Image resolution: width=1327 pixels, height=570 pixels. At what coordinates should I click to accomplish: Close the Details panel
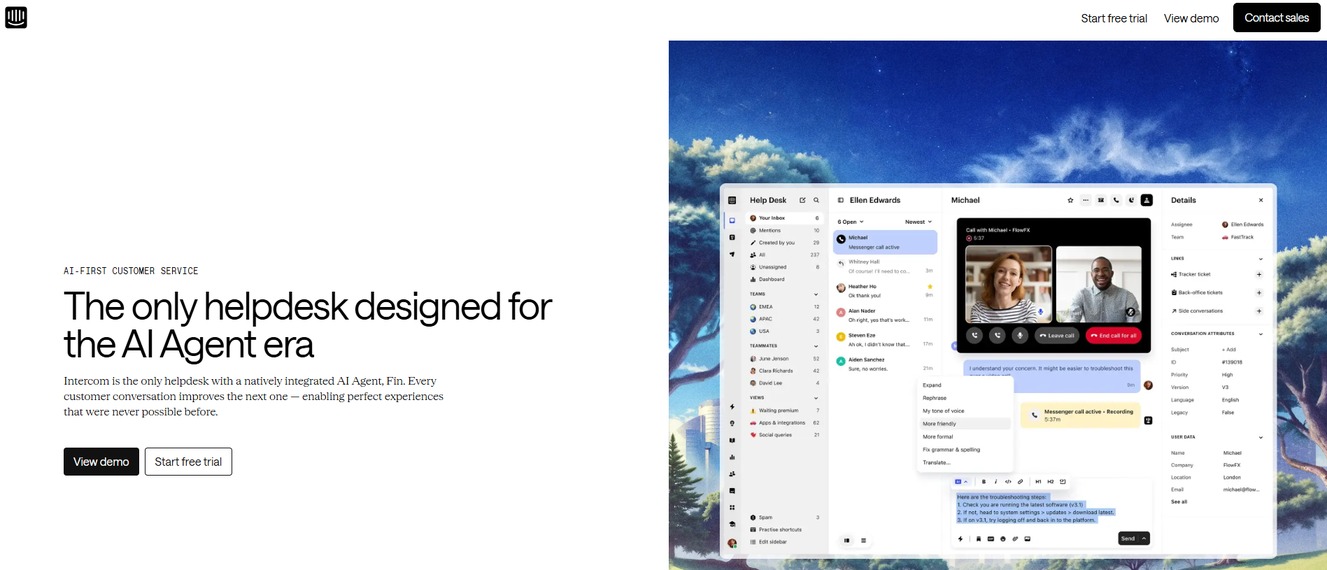[1260, 200]
